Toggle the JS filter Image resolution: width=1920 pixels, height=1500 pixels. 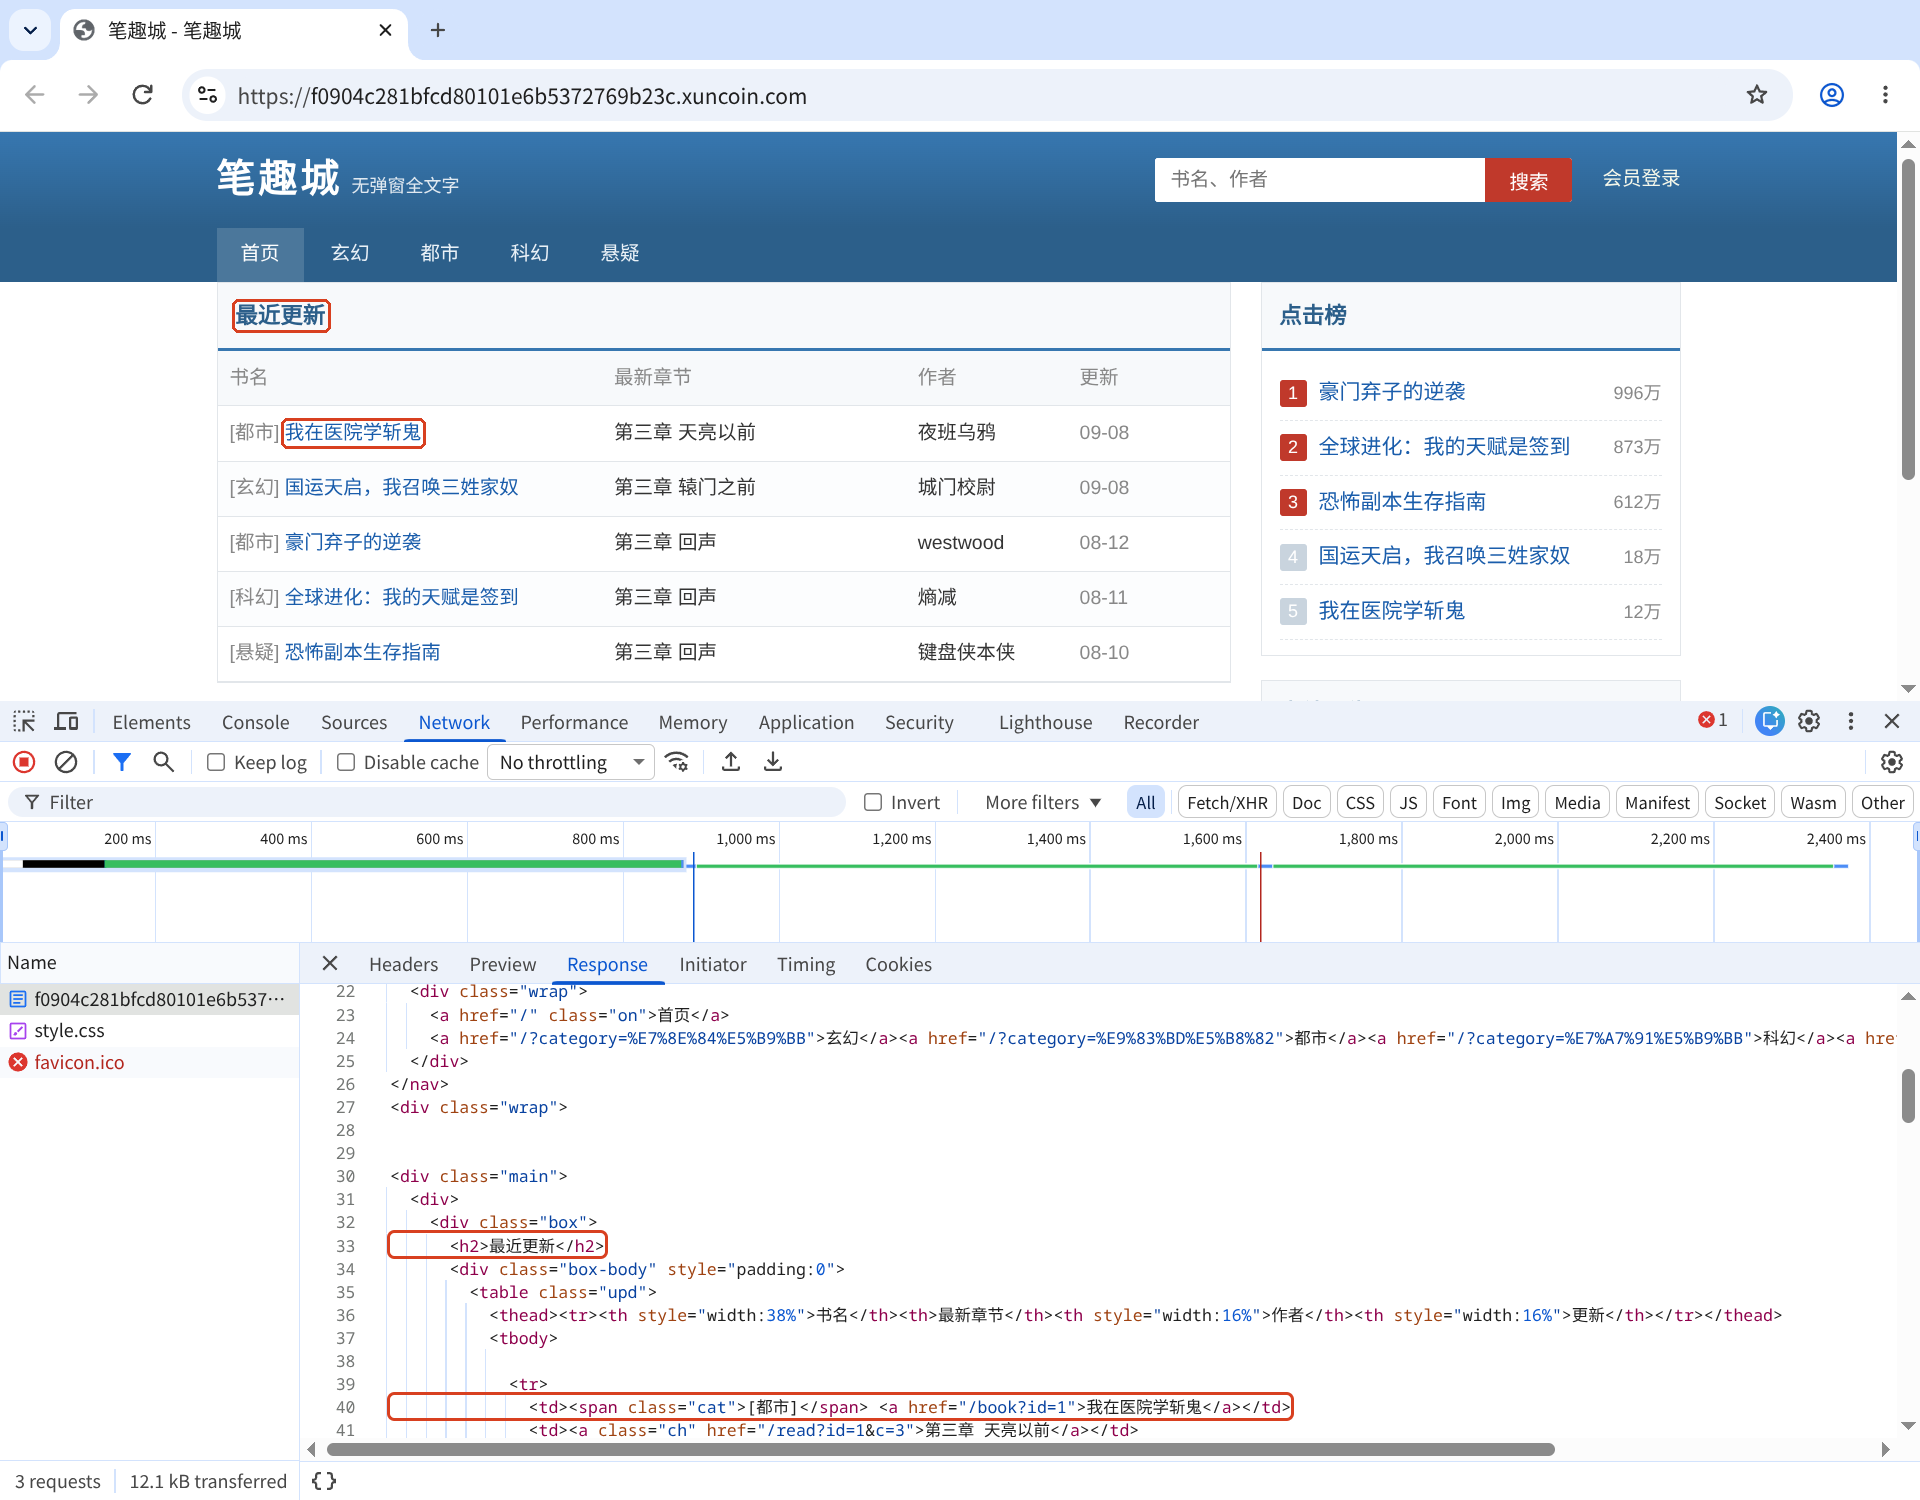pos(1408,802)
